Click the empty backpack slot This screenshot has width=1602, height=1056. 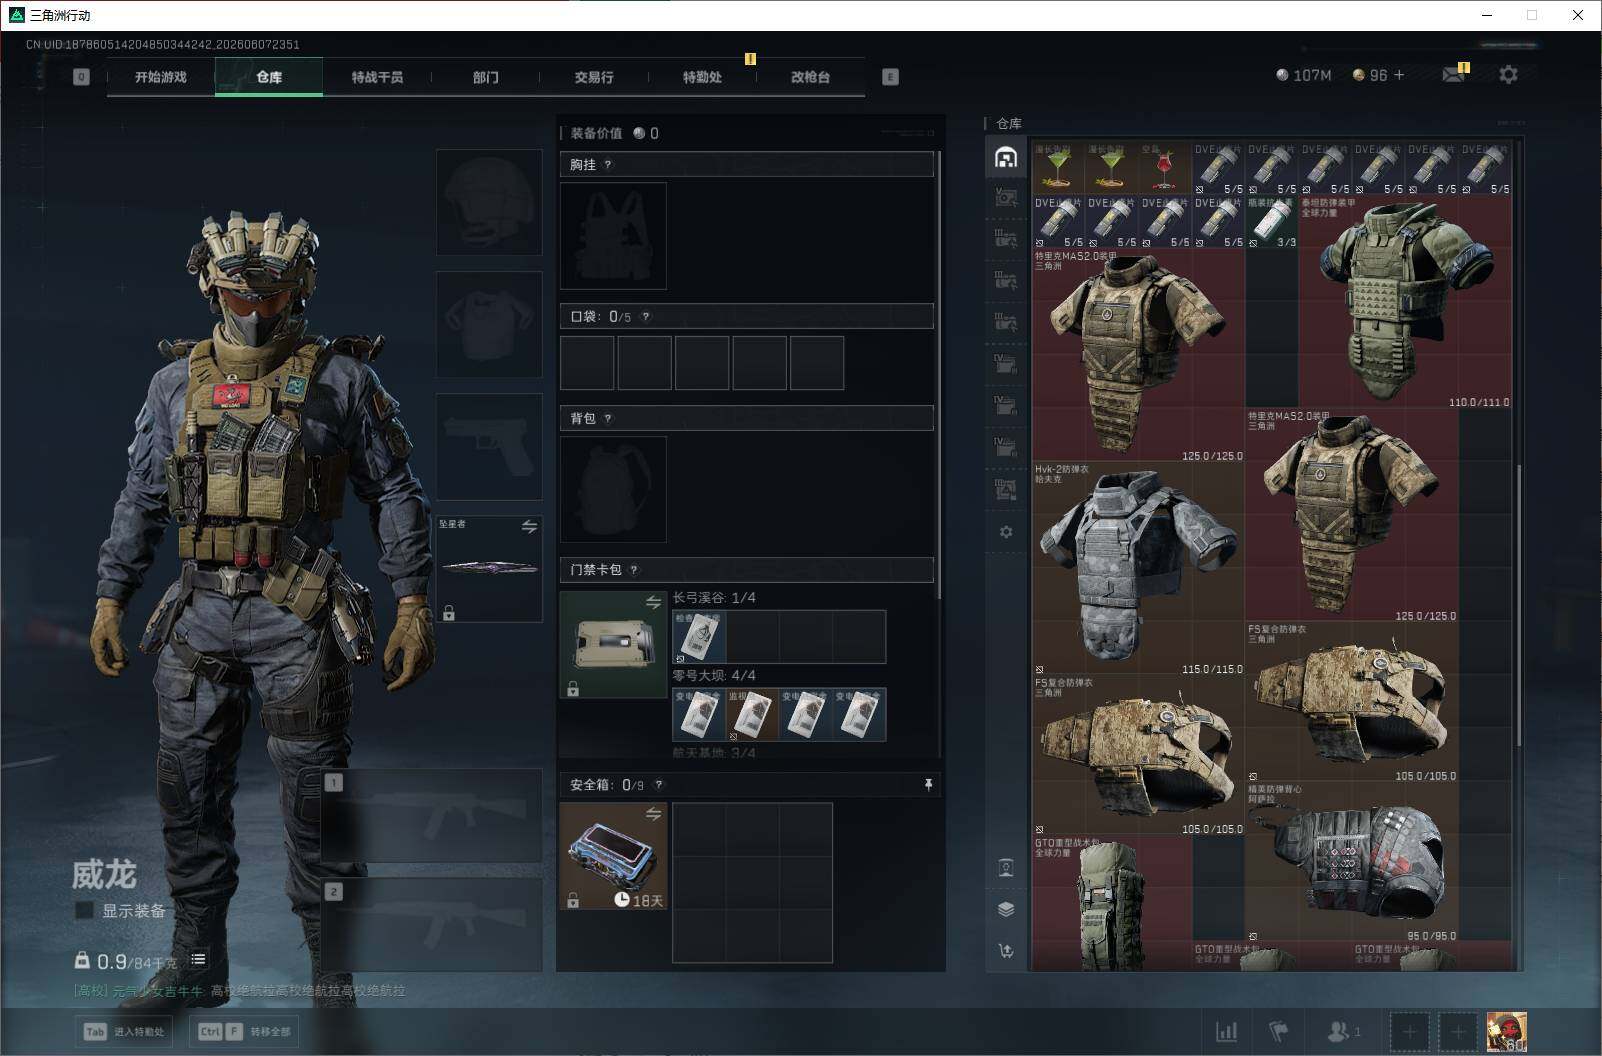[613, 489]
